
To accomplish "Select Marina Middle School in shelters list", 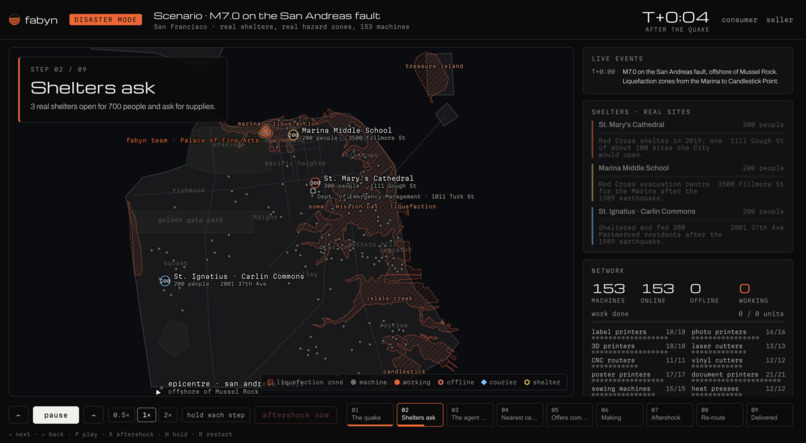I will pos(688,182).
